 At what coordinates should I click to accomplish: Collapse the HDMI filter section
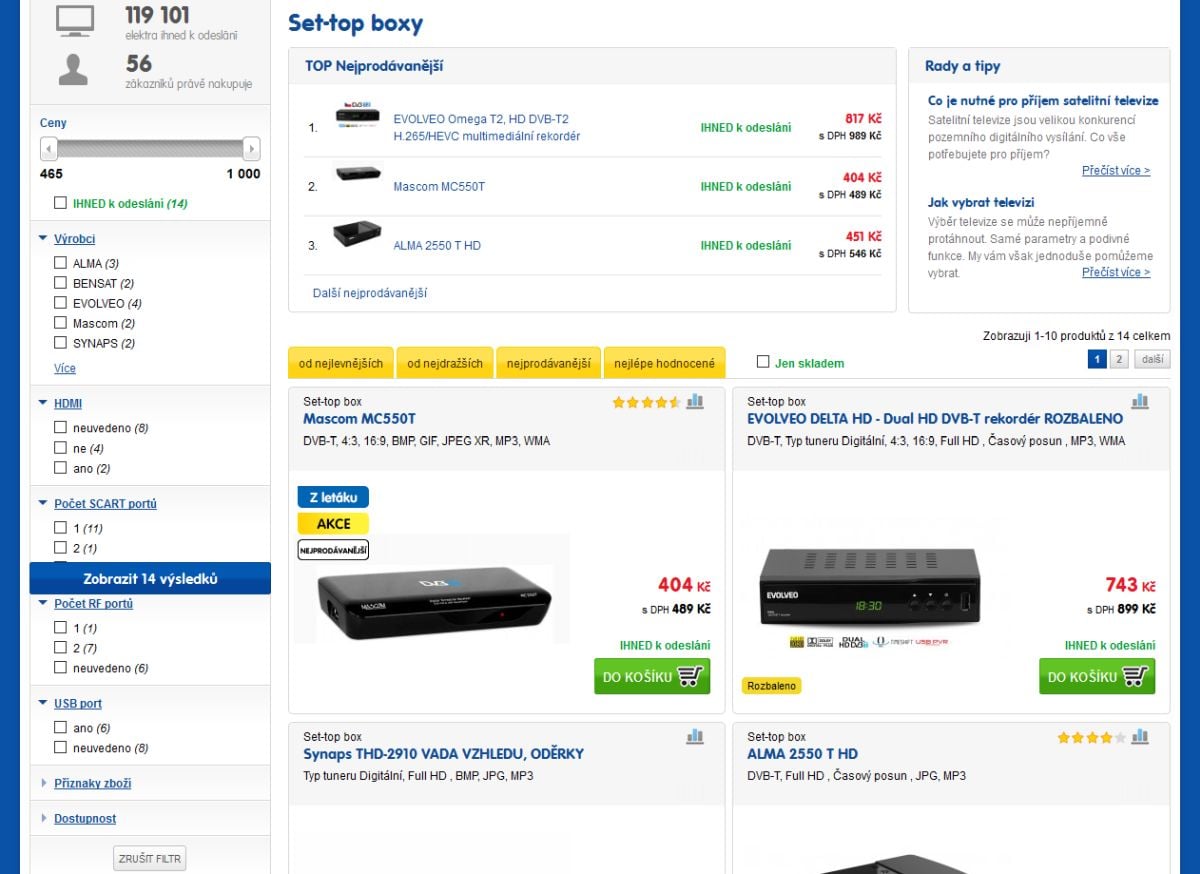(43, 403)
